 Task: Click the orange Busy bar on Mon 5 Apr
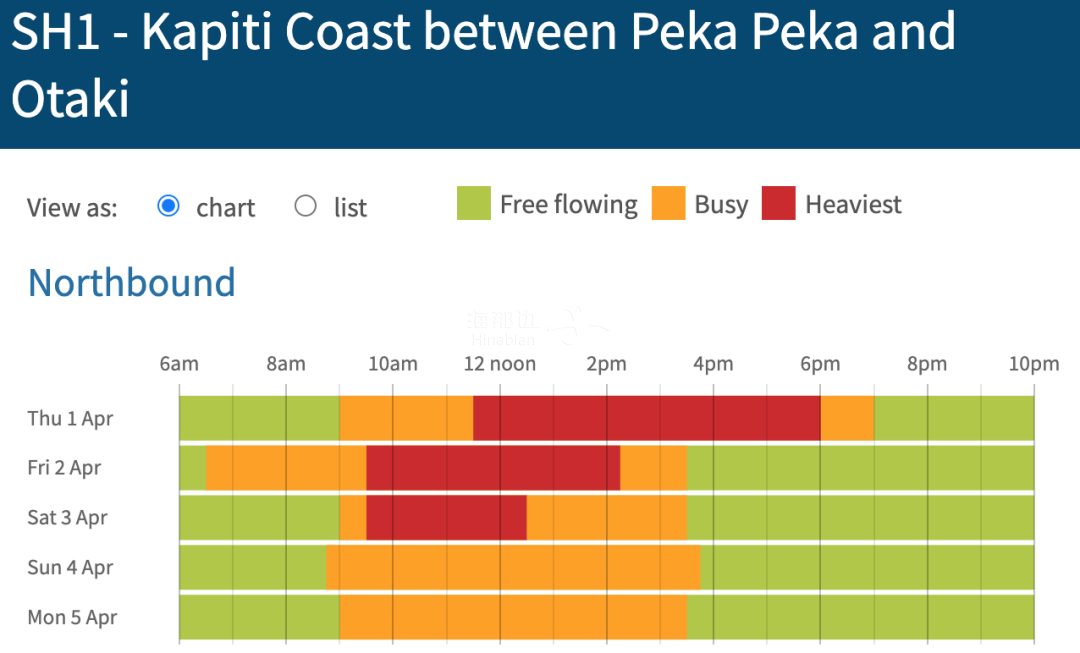click(x=513, y=617)
